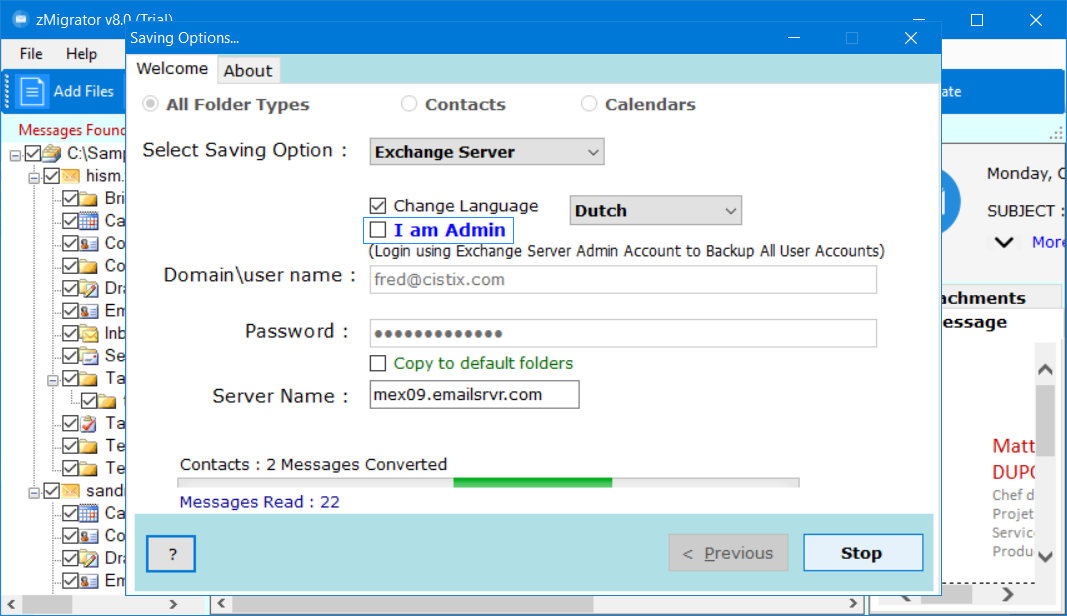This screenshot has height=616, width=1067.
Task: Uncheck the C:\Samp root tree checkbox
Action: click(33, 153)
